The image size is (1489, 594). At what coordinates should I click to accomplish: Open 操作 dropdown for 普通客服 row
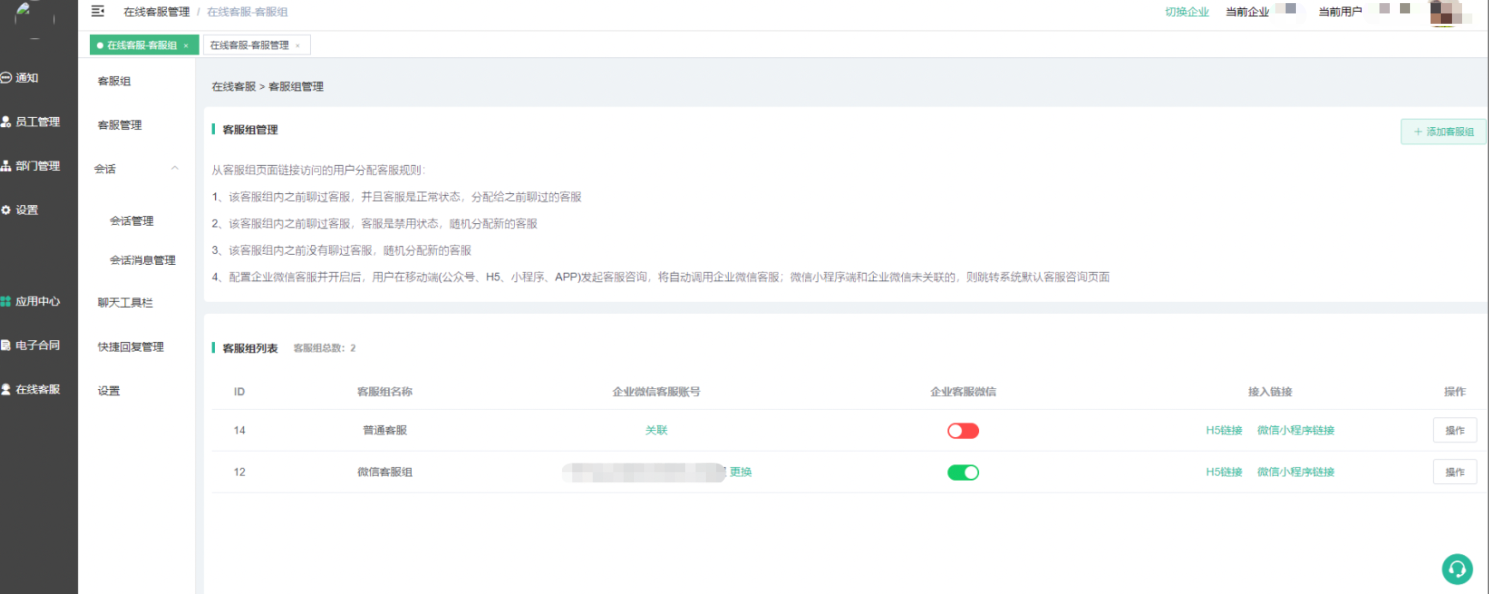click(x=1454, y=431)
